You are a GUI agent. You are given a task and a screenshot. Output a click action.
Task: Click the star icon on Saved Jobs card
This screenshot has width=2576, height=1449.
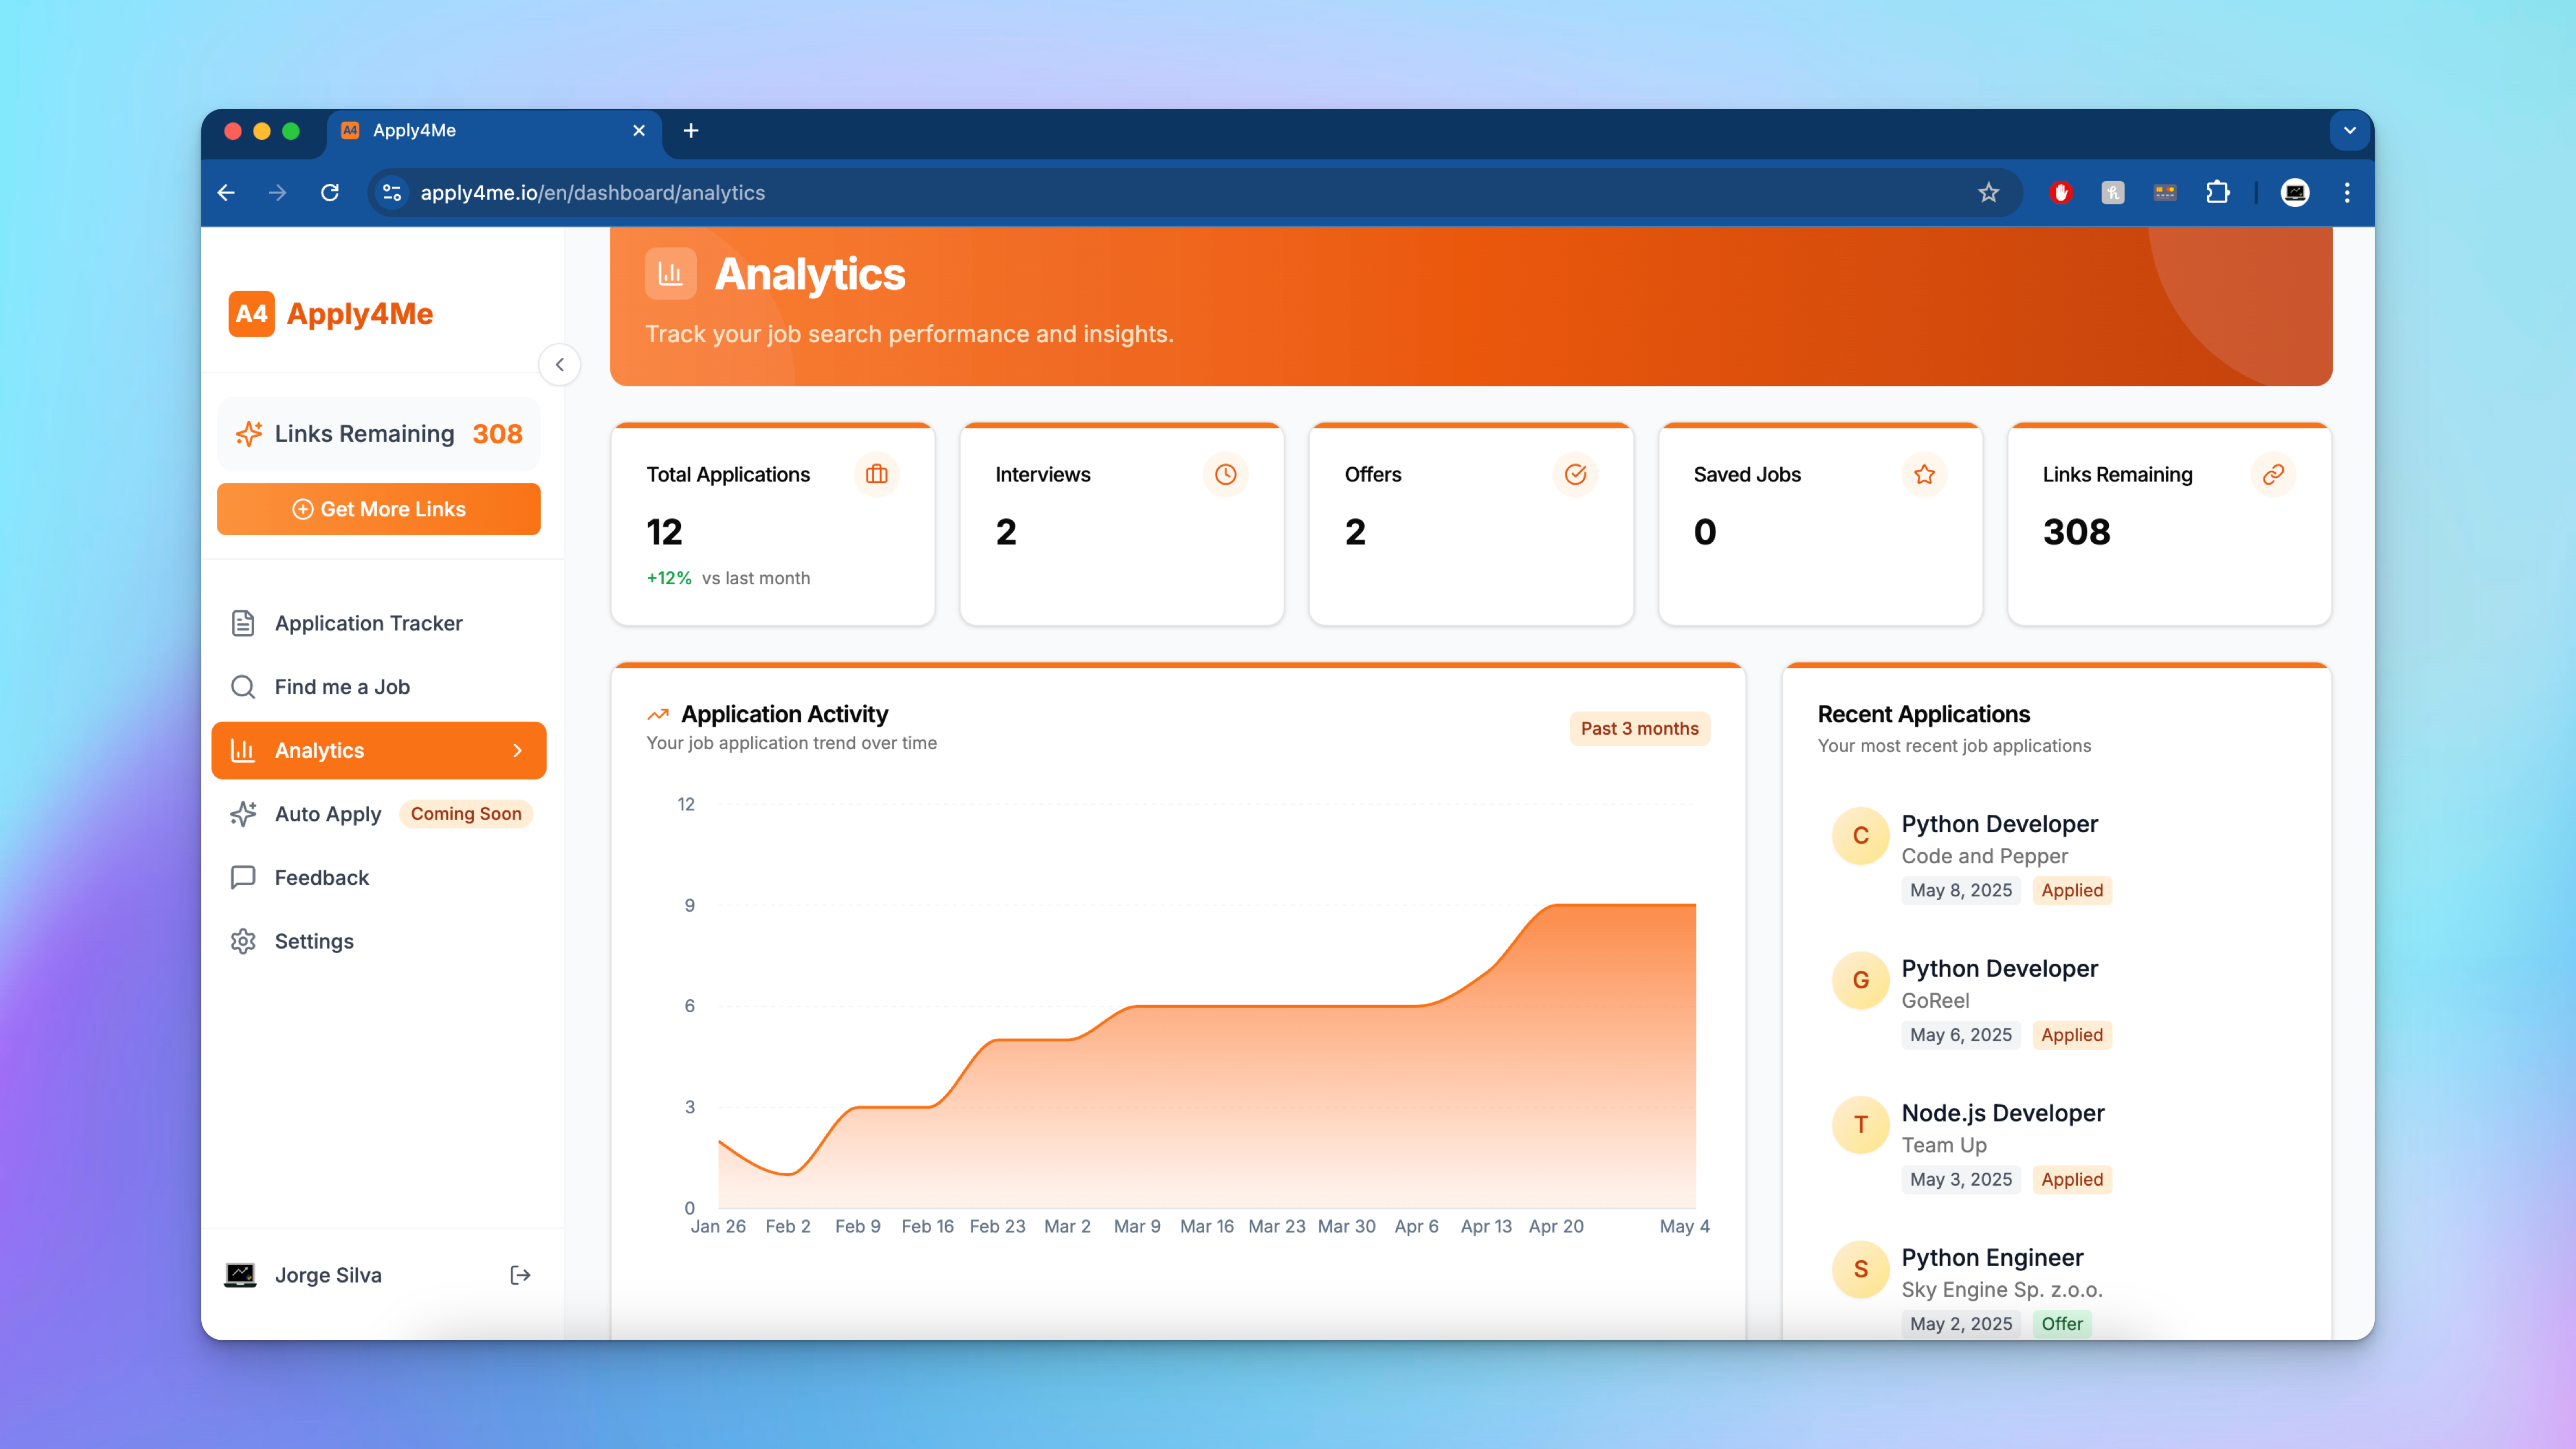click(1924, 474)
